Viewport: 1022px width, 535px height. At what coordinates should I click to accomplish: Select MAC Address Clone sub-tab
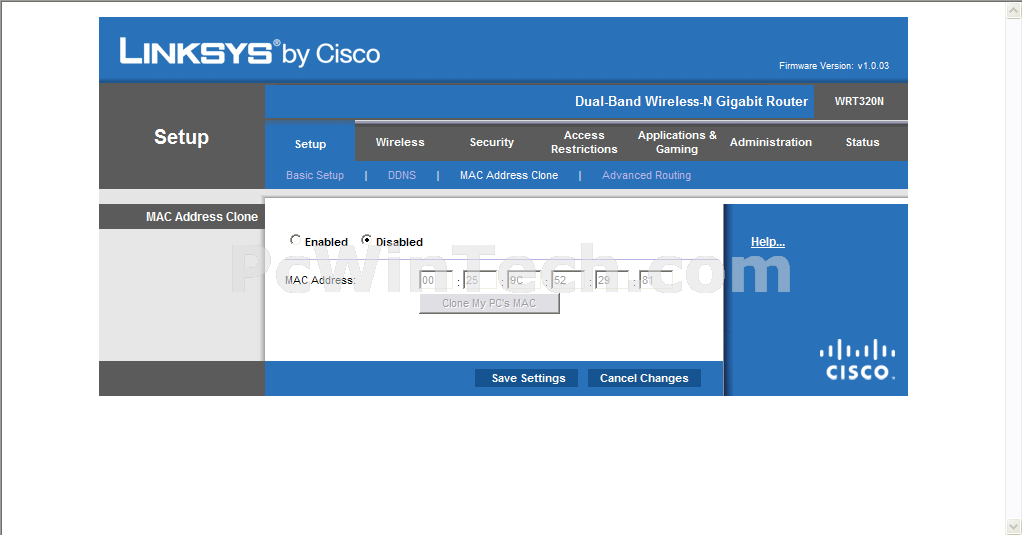tap(508, 175)
